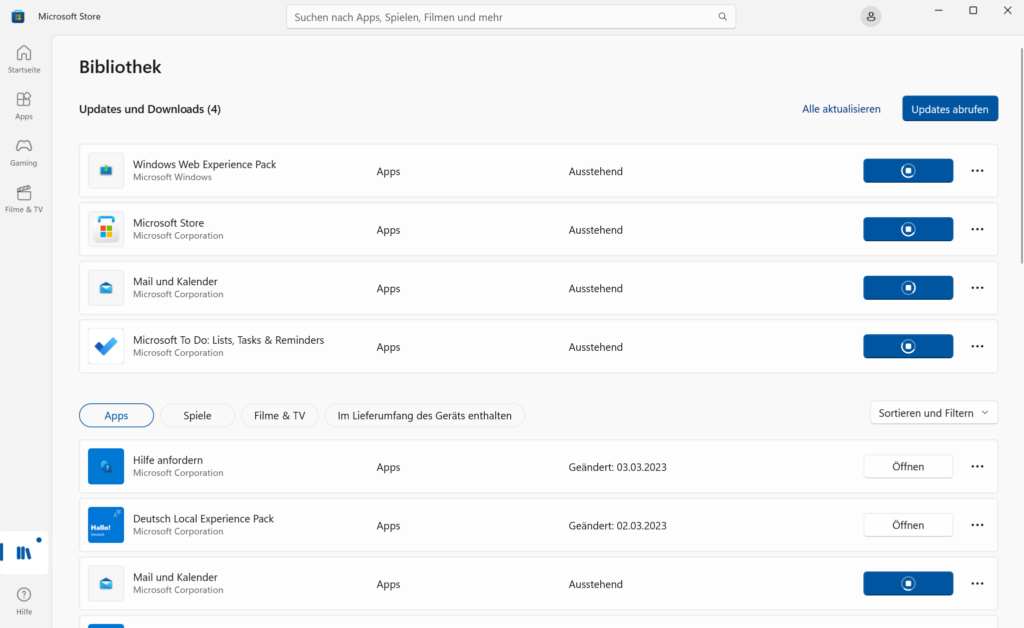This screenshot has width=1024, height=628.
Task: Open Sortieren und Filtern dropdown
Action: click(x=933, y=412)
